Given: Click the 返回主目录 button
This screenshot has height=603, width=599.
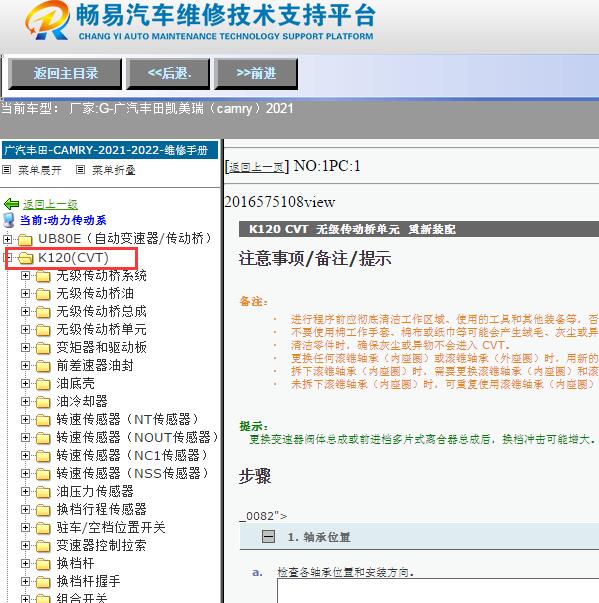Looking at the screenshot, I should pyautogui.click(x=65, y=73).
